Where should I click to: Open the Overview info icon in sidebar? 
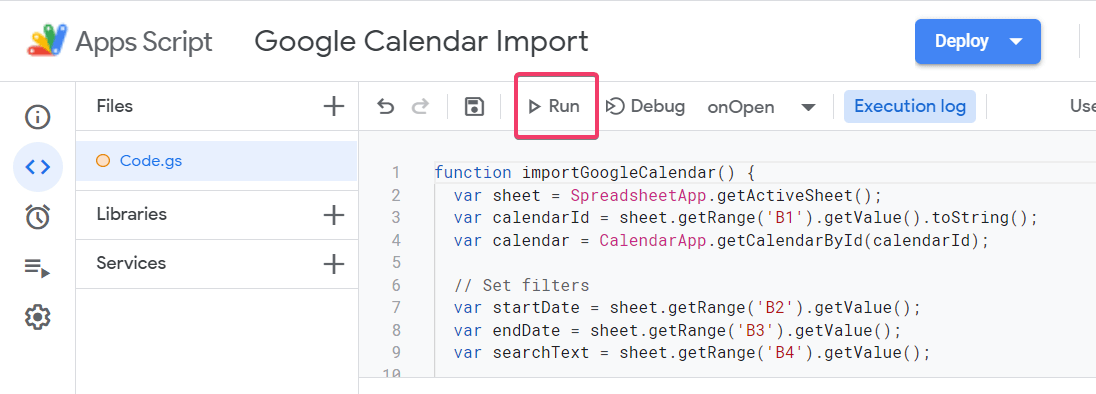(38, 117)
